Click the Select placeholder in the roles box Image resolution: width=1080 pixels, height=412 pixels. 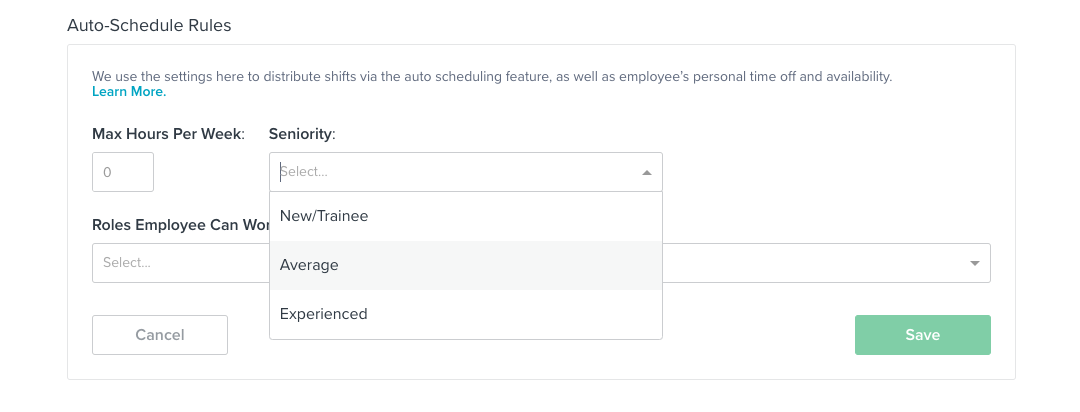click(x=127, y=262)
